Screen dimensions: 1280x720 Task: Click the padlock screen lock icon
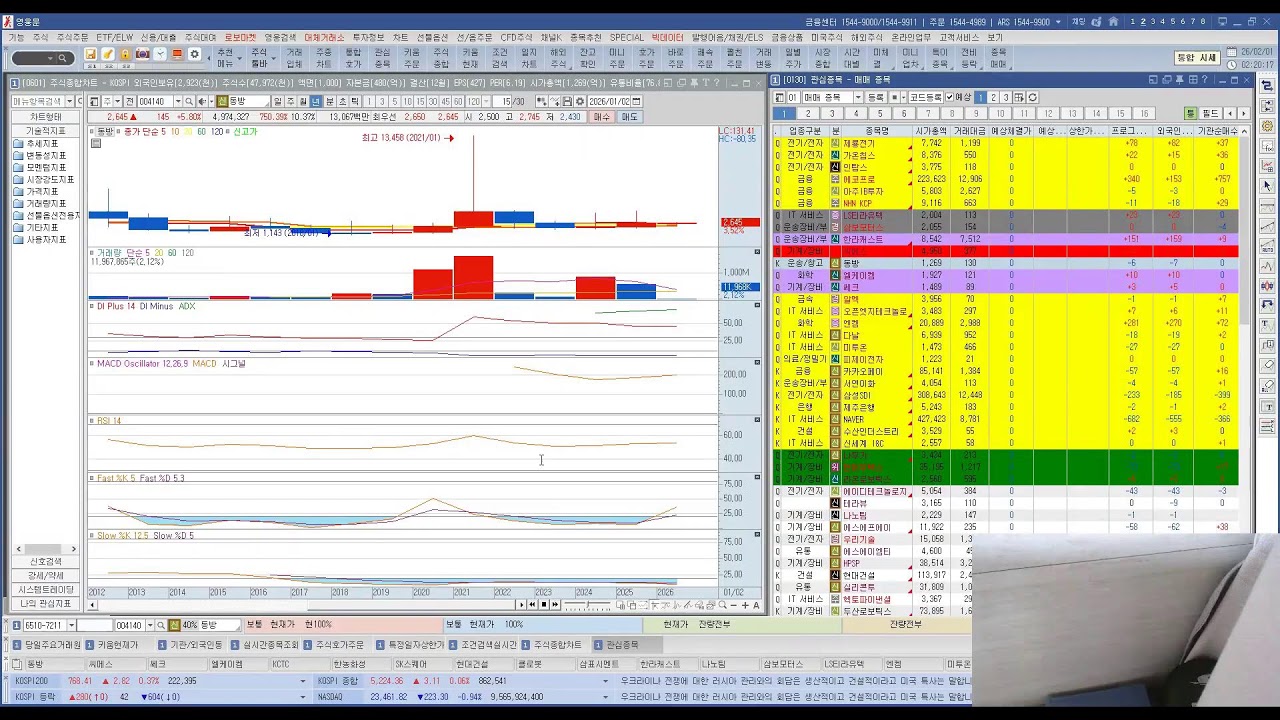(125, 54)
